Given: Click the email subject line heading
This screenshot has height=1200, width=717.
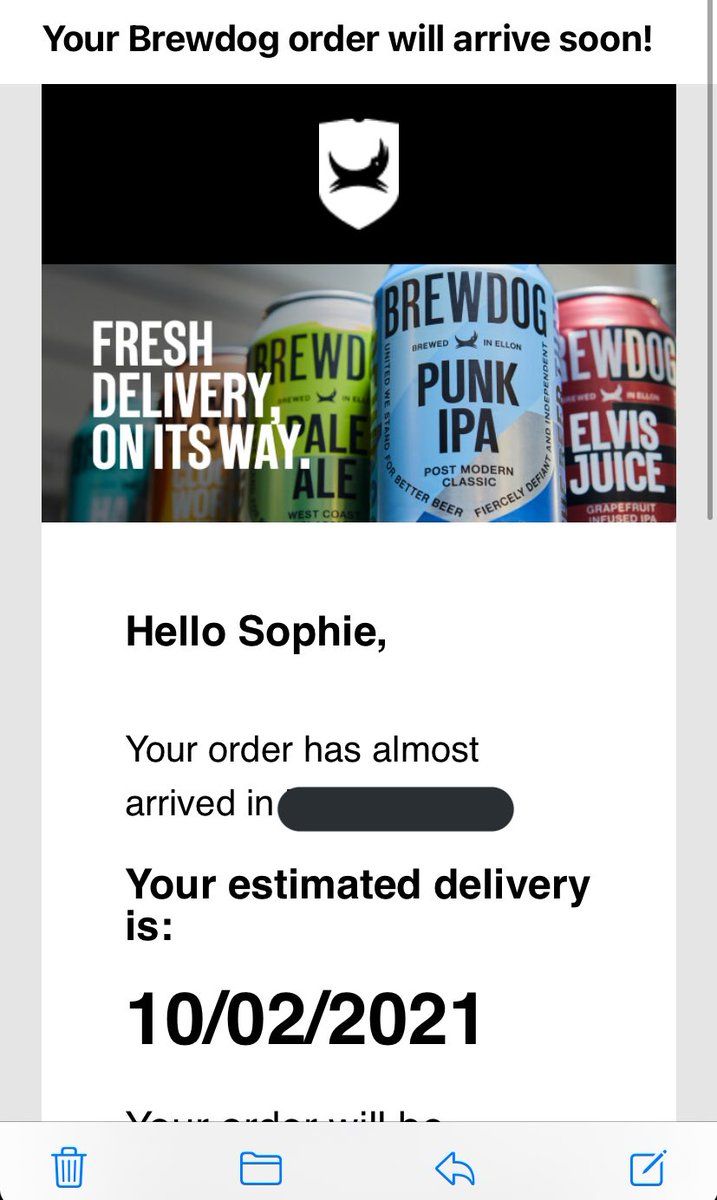Looking at the screenshot, I should pos(347,41).
